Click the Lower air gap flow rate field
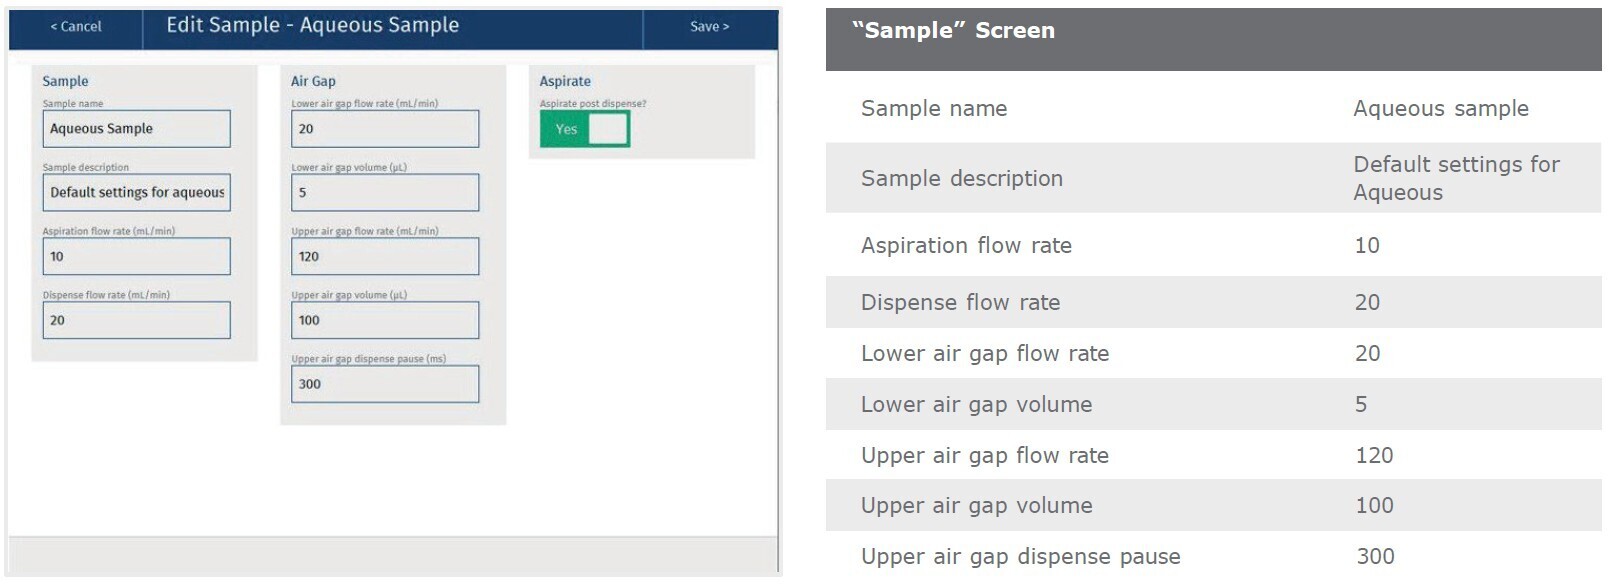This screenshot has width=1609, height=585. (385, 129)
